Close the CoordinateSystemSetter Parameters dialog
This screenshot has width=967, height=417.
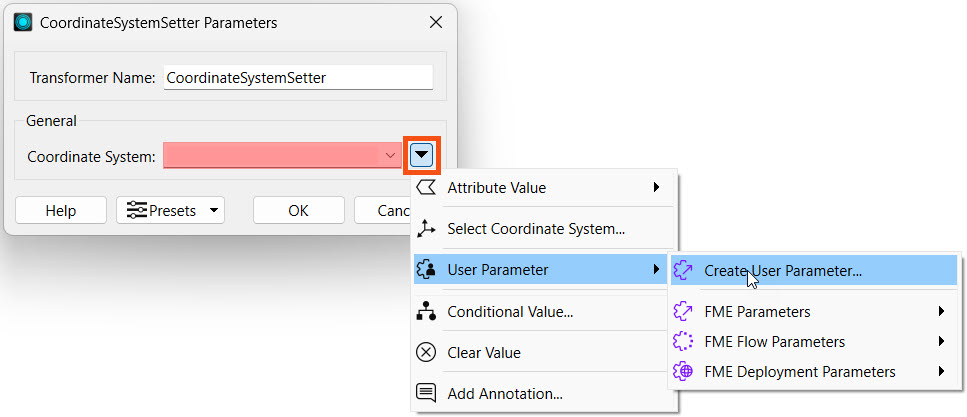pyautogui.click(x=435, y=22)
